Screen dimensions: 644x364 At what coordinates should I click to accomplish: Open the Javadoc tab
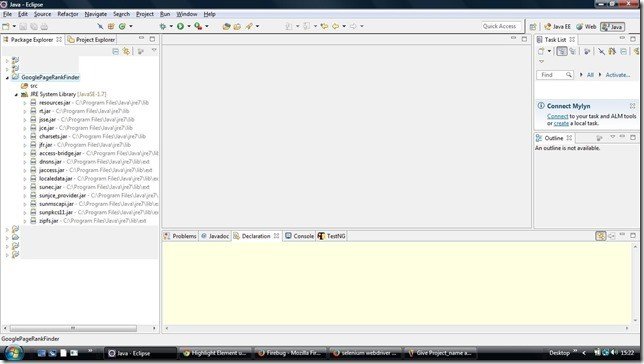pos(214,236)
